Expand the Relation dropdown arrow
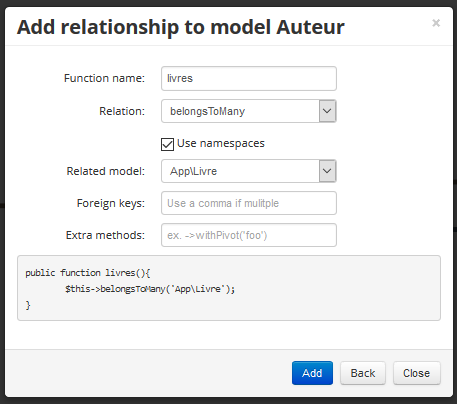Screen dimensions: 457x404 coord(327,111)
